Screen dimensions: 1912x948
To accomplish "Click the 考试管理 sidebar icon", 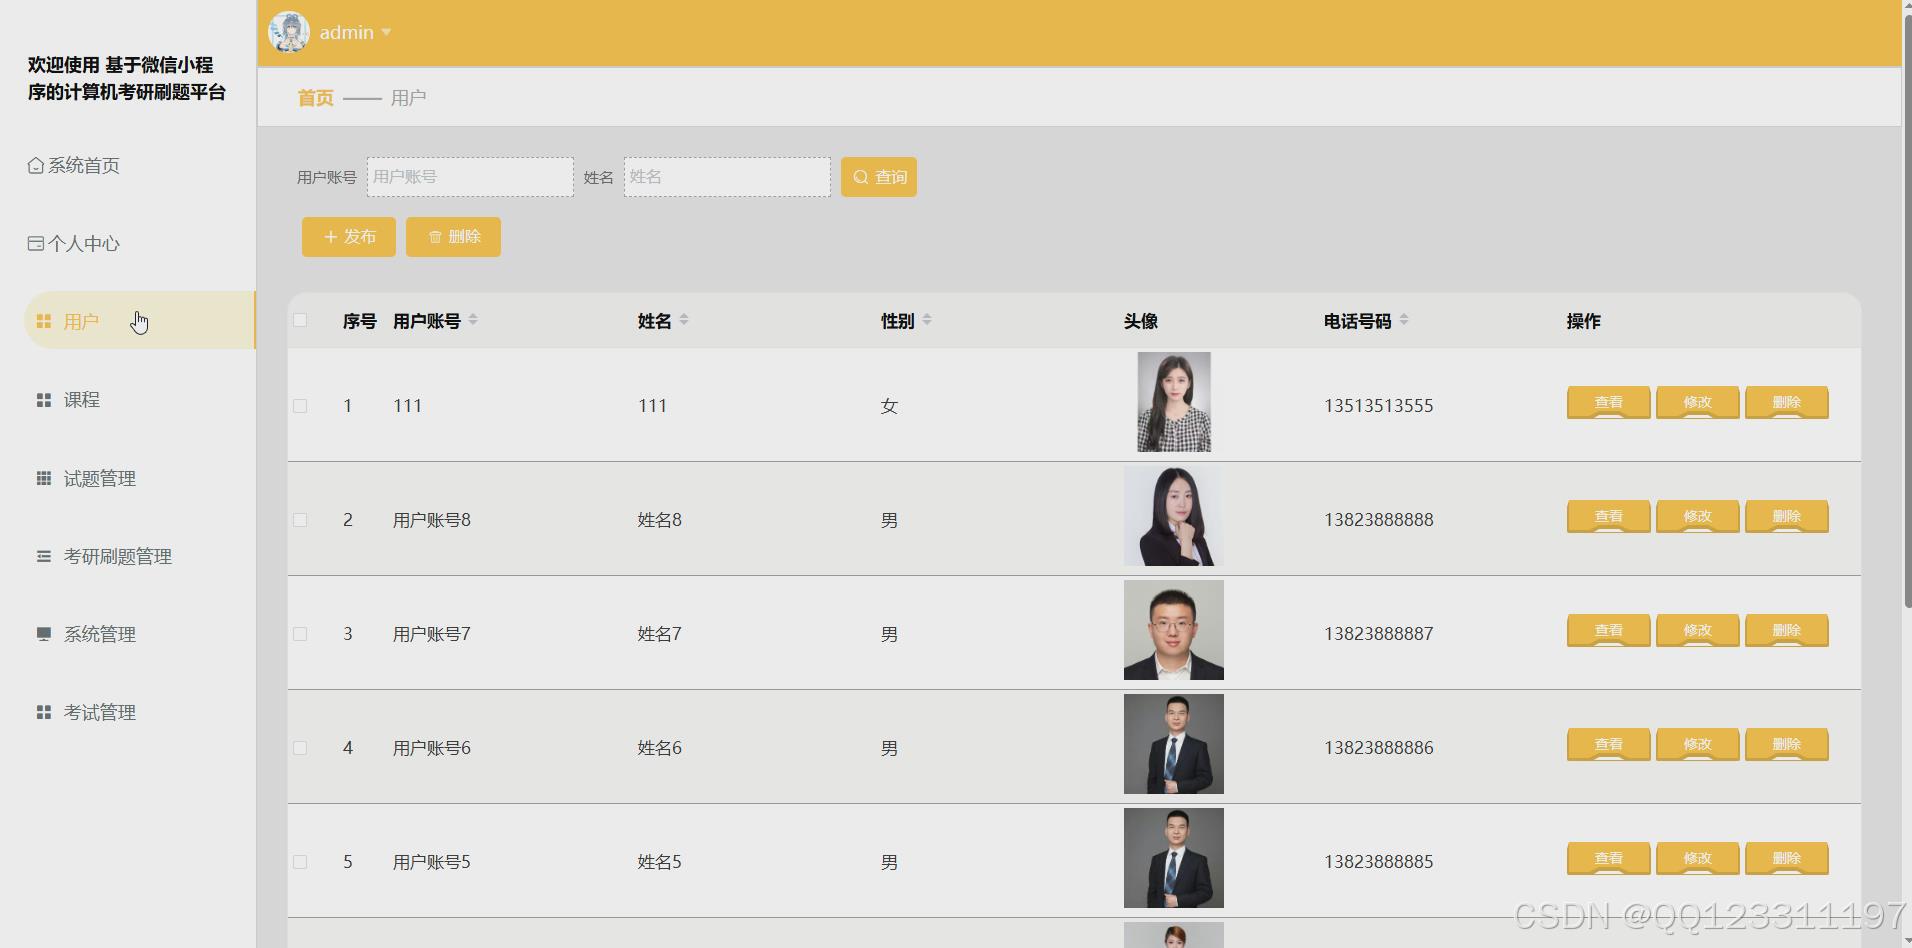I will click(x=43, y=712).
